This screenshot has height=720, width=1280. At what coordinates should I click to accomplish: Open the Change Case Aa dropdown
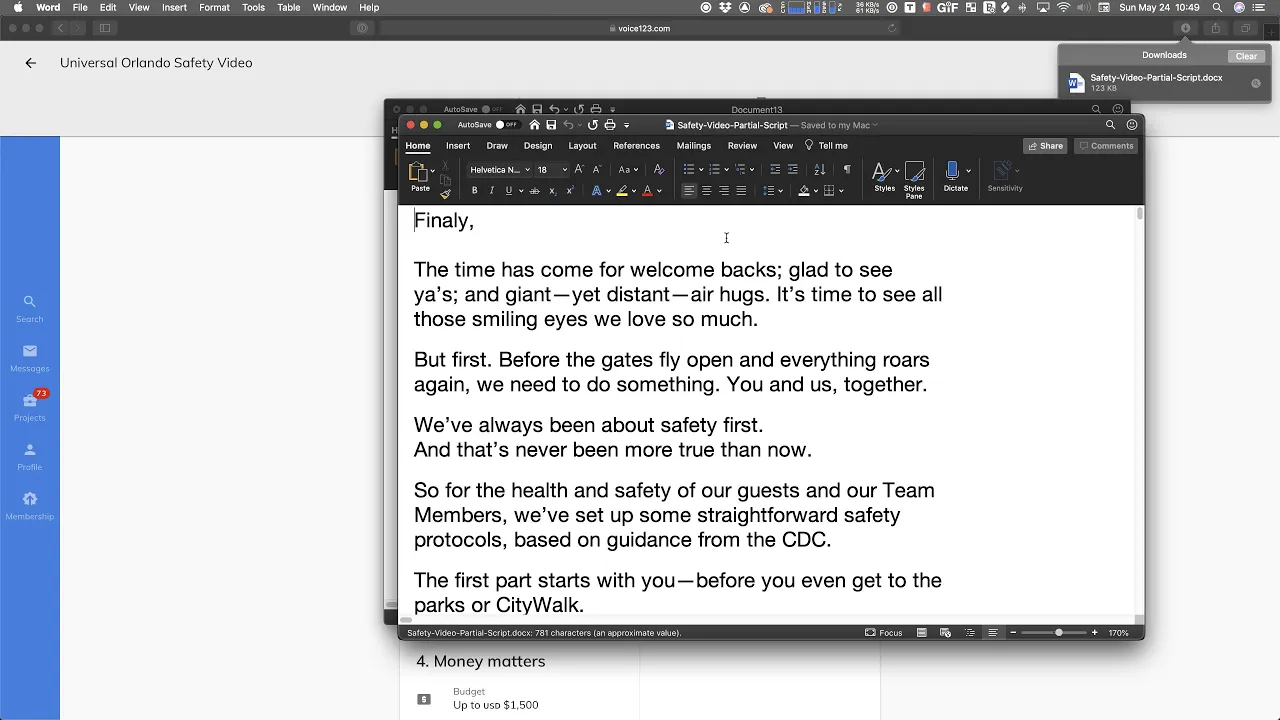pyautogui.click(x=628, y=170)
